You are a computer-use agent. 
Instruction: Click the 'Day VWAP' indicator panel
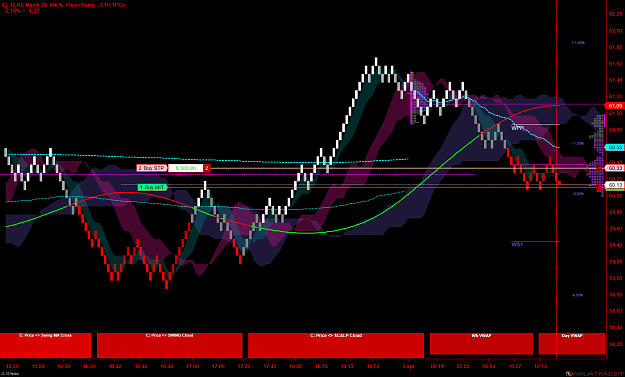click(x=572, y=344)
